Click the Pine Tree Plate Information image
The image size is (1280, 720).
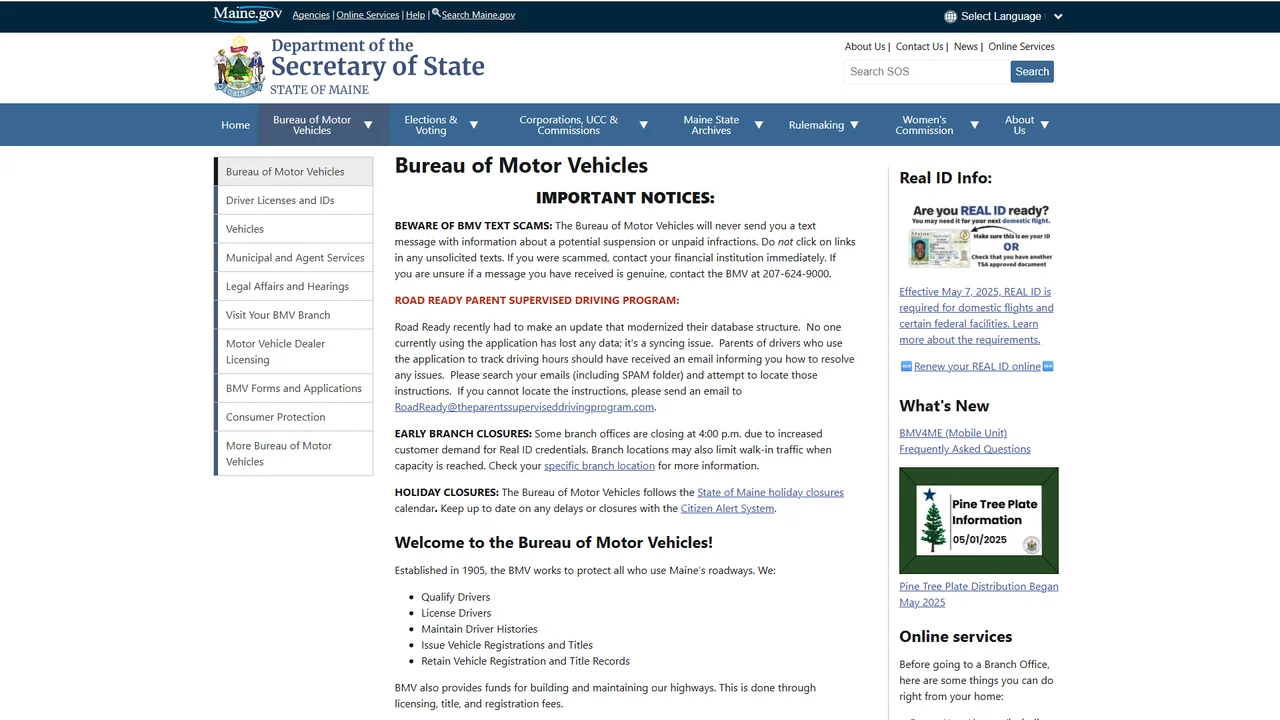pyautogui.click(x=979, y=521)
